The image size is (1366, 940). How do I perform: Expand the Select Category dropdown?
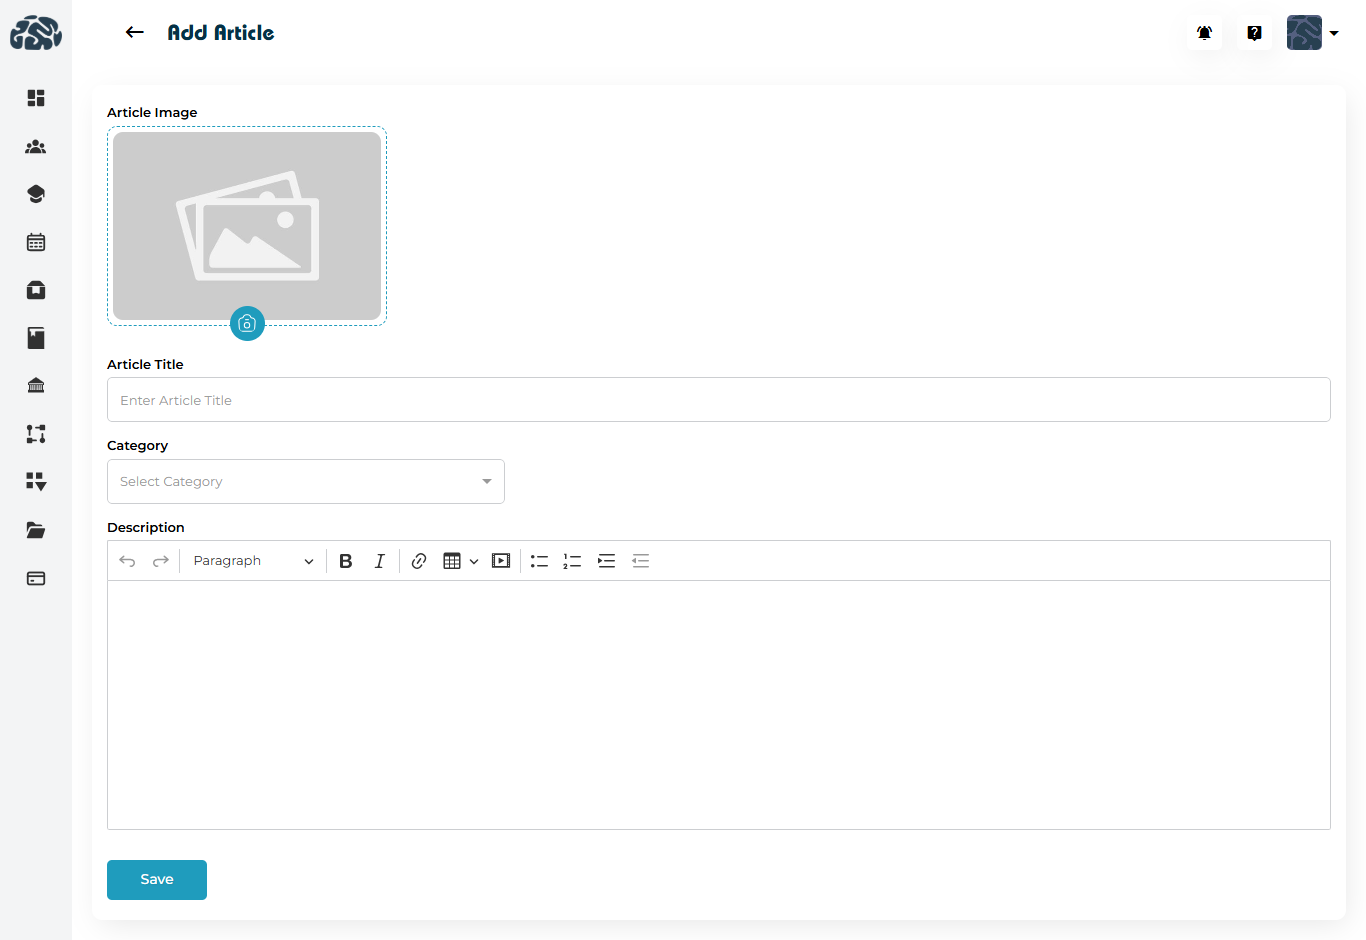tap(305, 481)
